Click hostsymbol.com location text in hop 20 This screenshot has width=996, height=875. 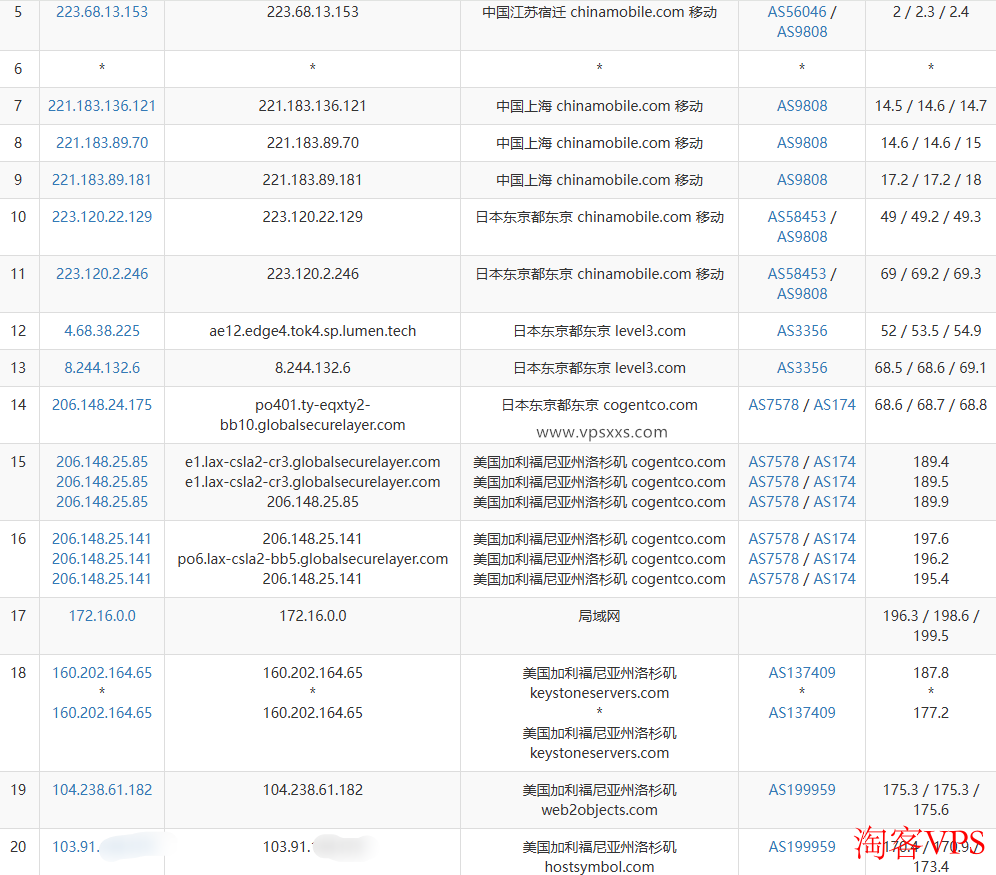599,867
